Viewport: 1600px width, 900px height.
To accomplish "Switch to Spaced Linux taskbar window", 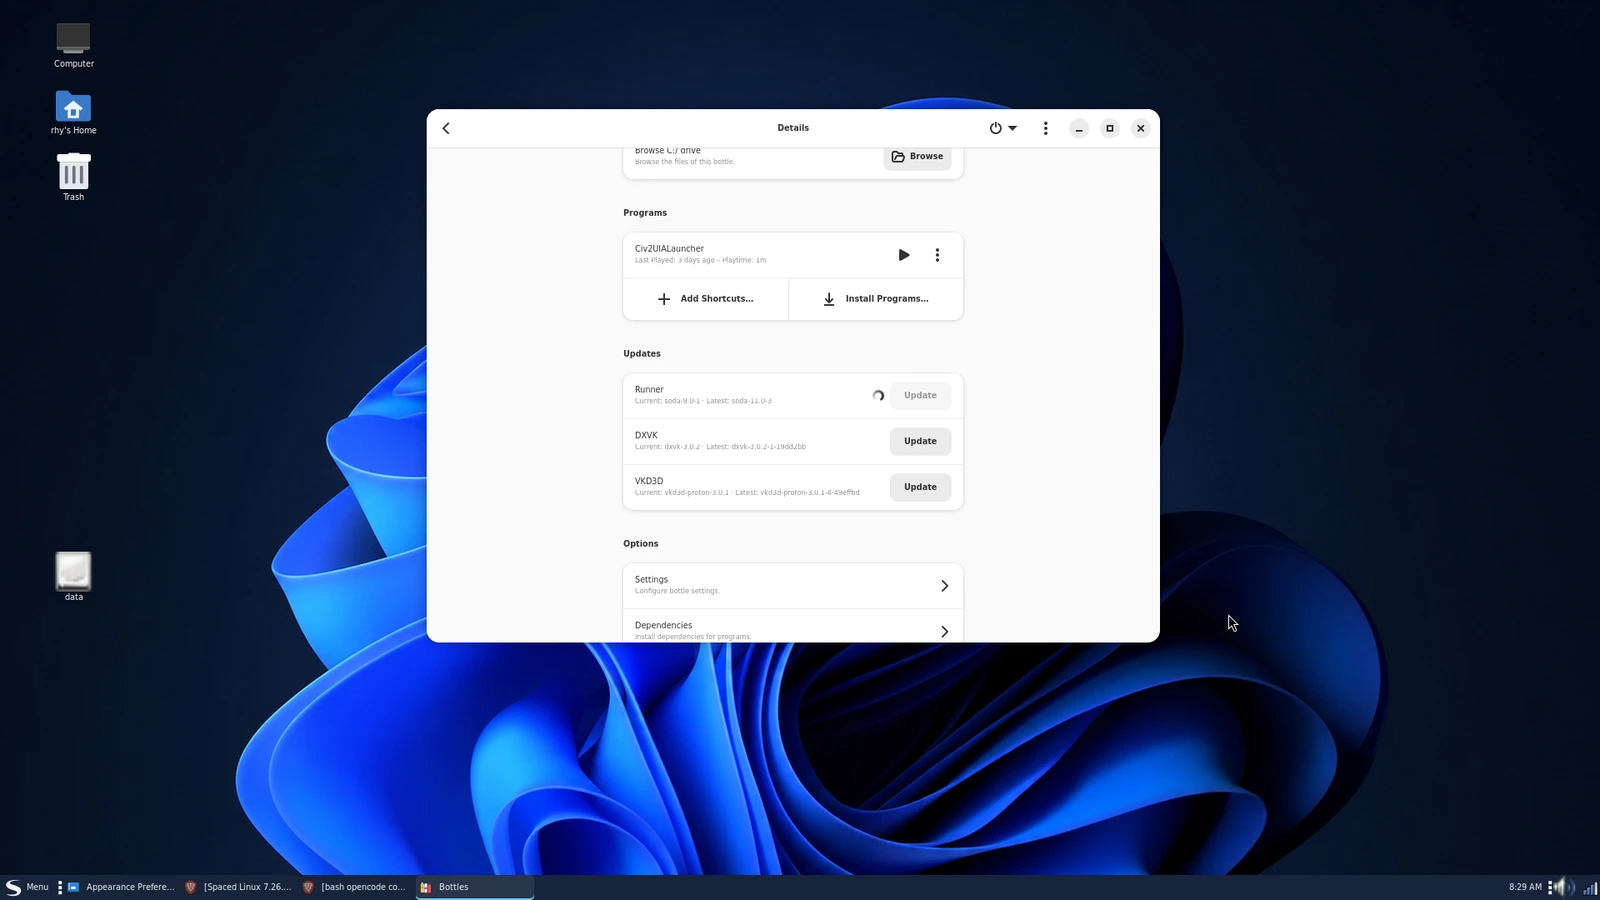I will (x=239, y=887).
